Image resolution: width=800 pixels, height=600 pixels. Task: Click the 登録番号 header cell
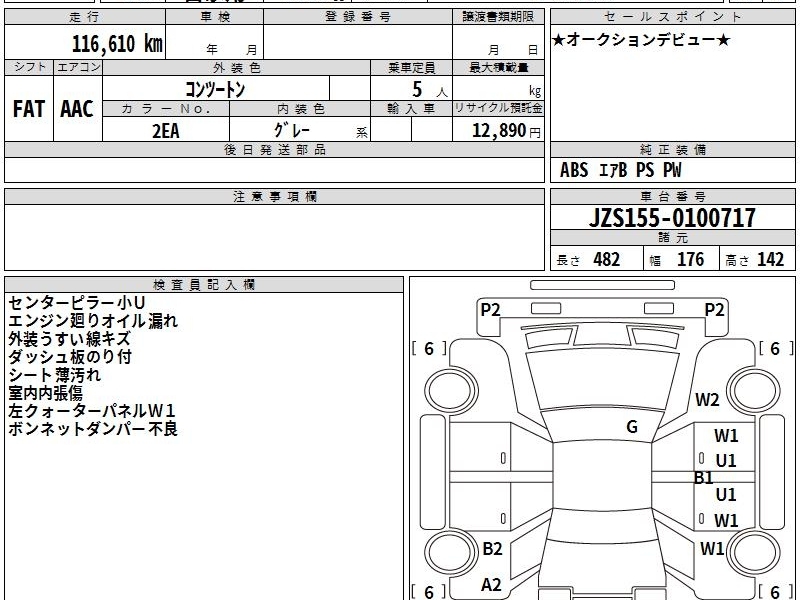358,17
